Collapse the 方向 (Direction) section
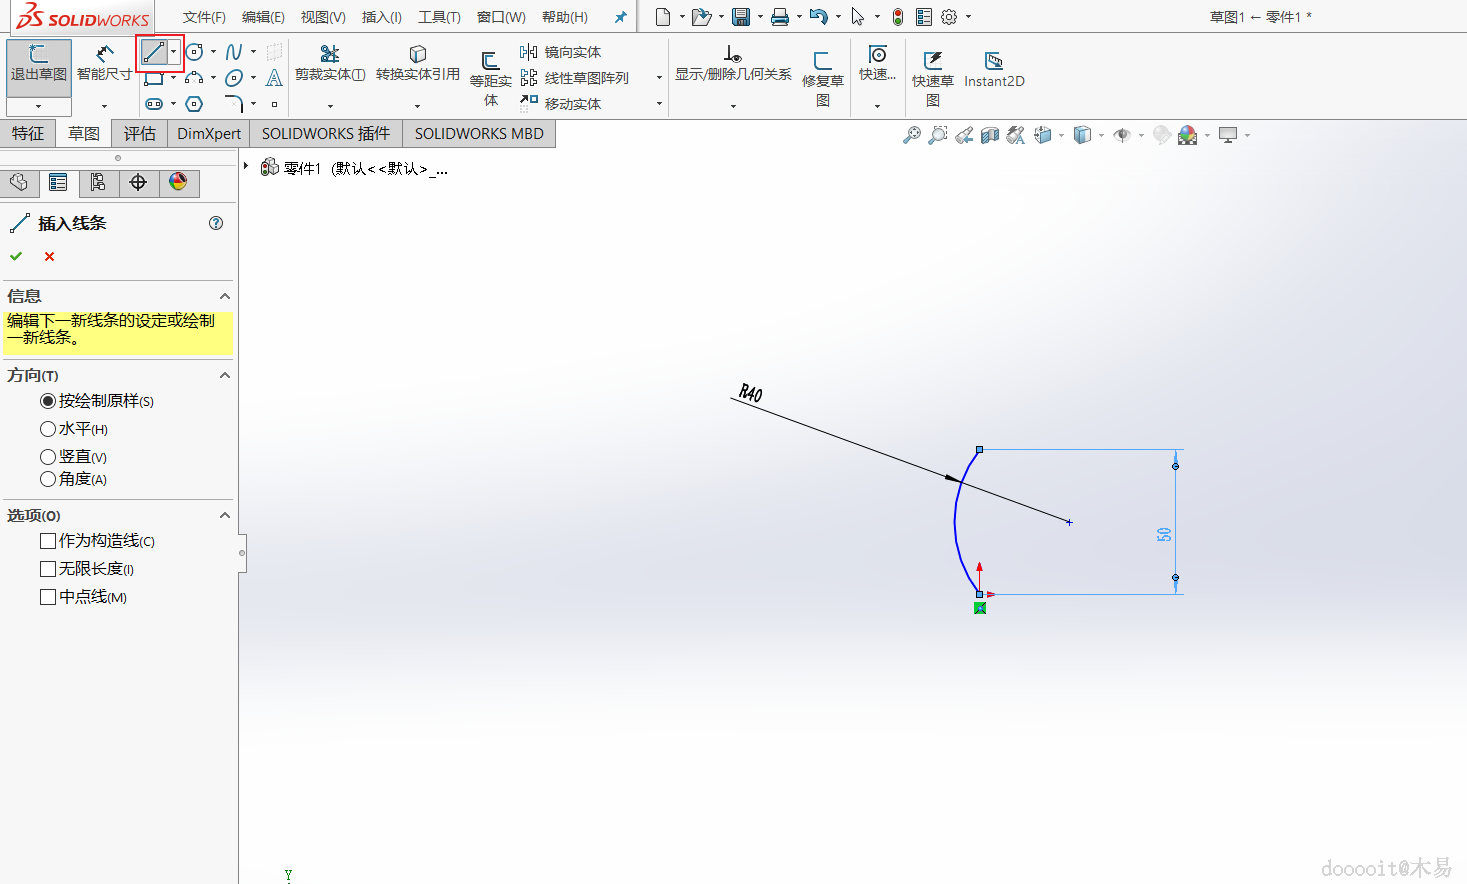The image size is (1467, 884). click(224, 375)
